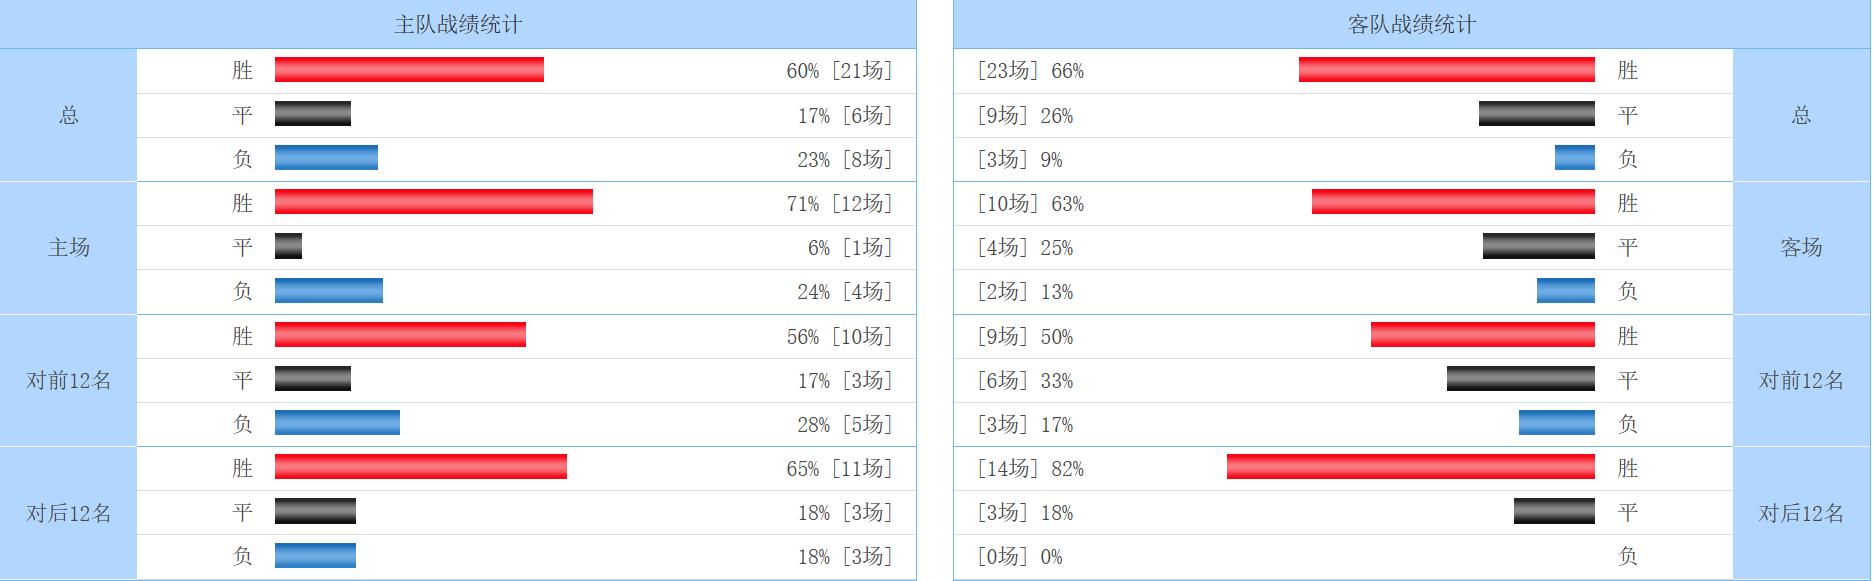The width and height of the screenshot is (1873, 581).
Task: Click the 主场 row group label
Action: click(68, 247)
